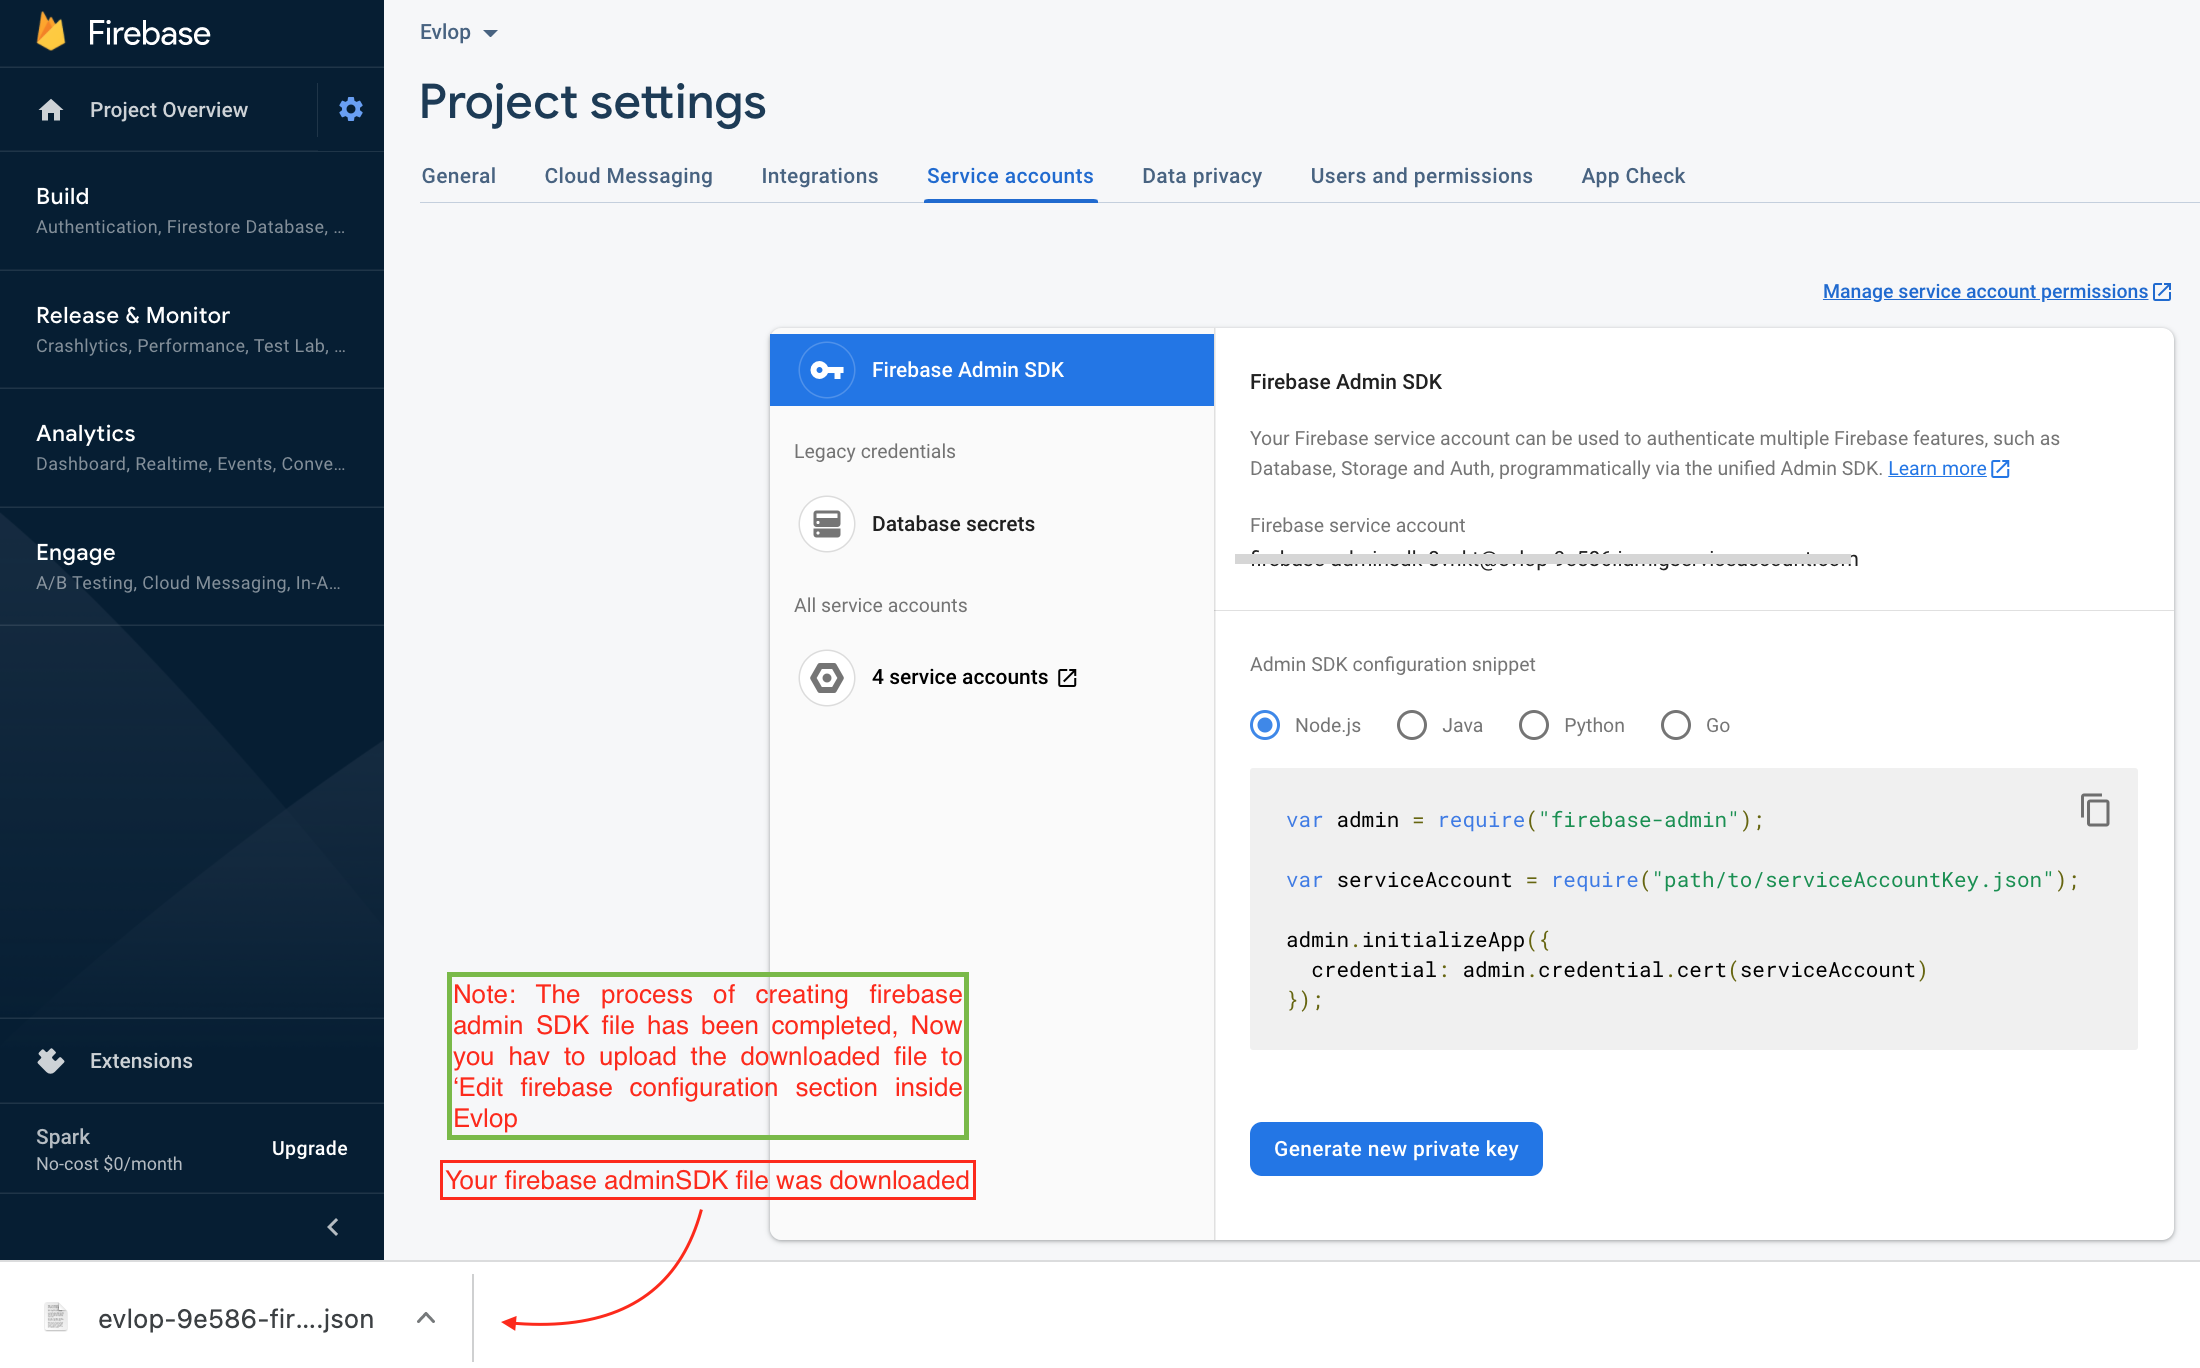Viewport: 2200px width, 1368px height.
Task: Click the Database secrets storage icon
Action: pyautogui.click(x=827, y=524)
